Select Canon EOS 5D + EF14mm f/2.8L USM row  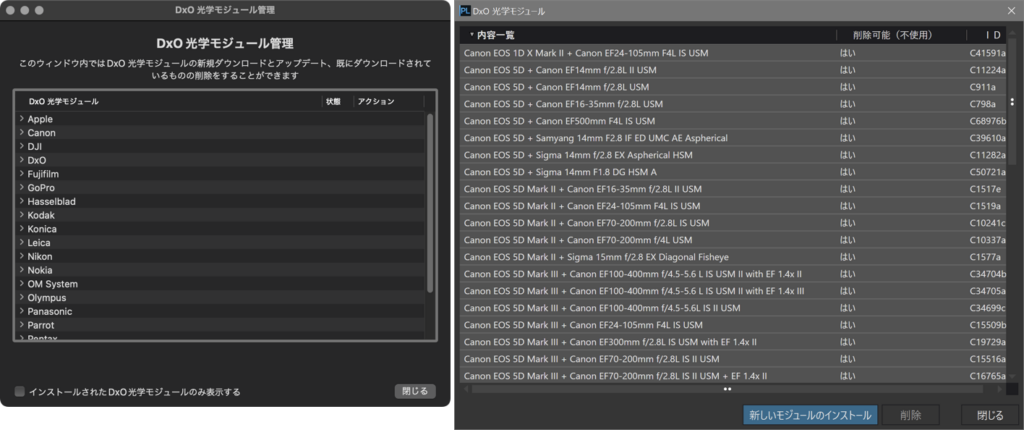coord(734,86)
